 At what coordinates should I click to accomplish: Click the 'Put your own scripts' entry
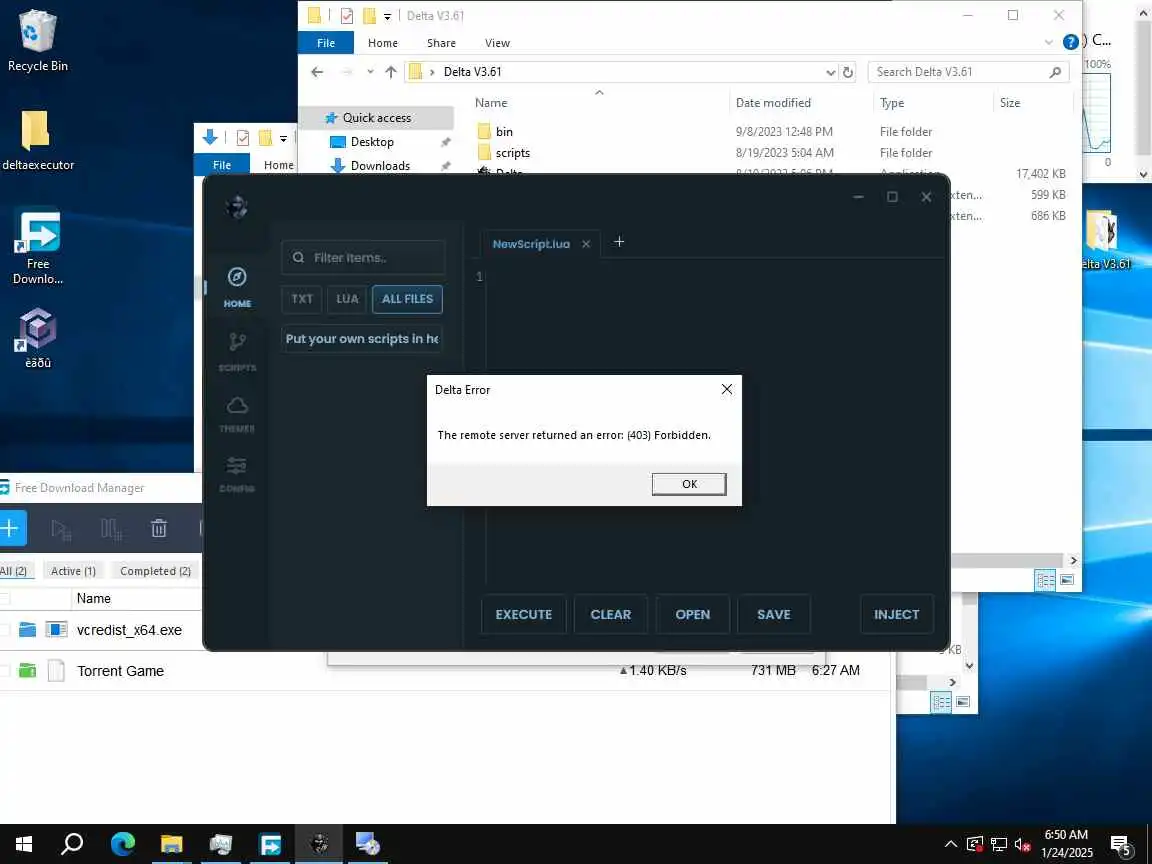[x=361, y=339]
